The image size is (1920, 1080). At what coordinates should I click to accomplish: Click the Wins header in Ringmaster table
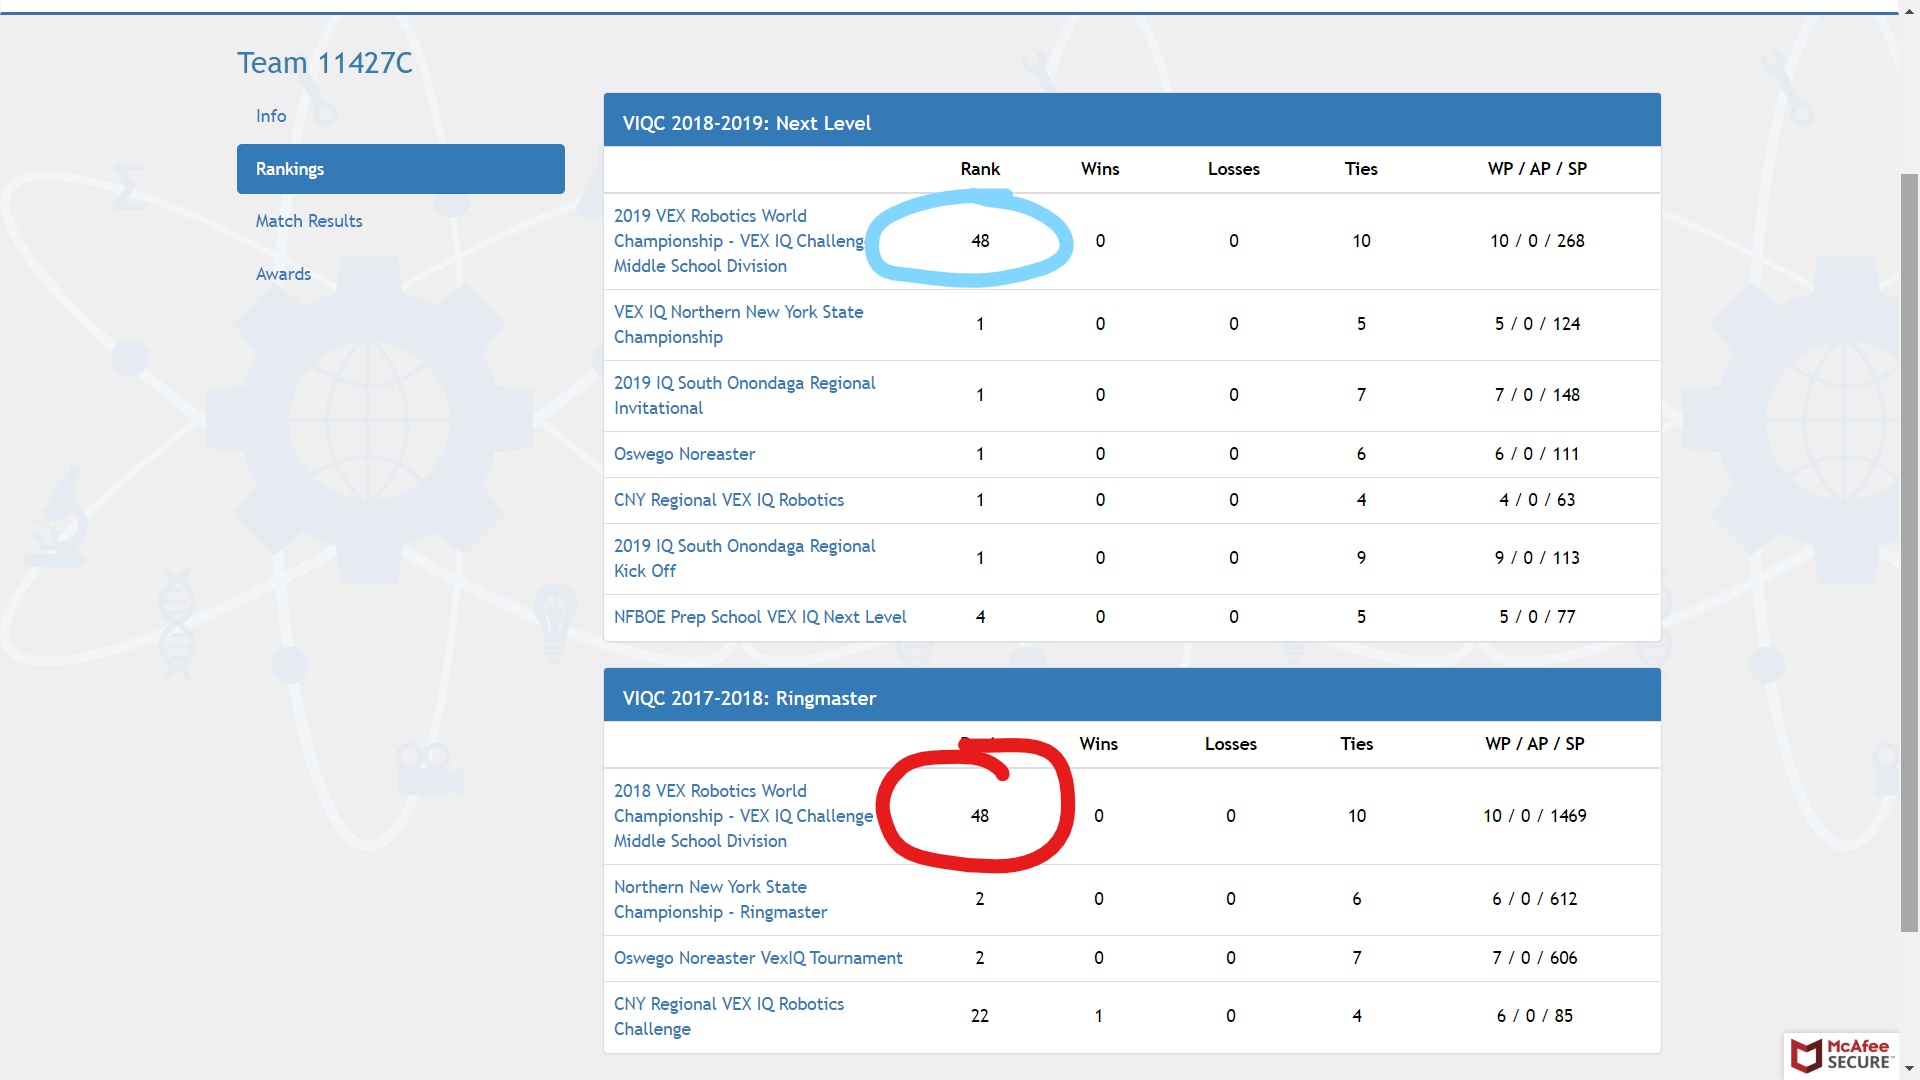pyautogui.click(x=1098, y=744)
